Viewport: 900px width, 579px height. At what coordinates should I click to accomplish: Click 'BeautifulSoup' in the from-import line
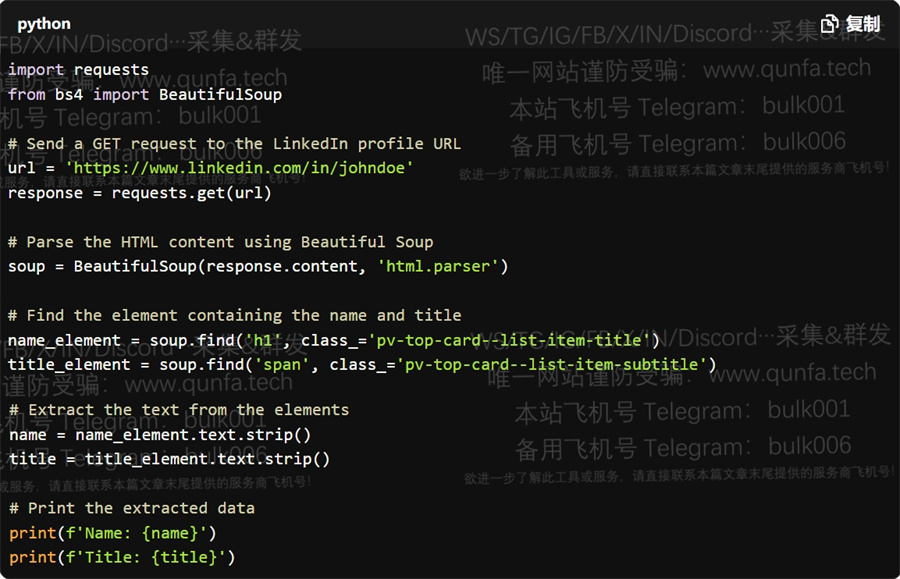(220, 94)
